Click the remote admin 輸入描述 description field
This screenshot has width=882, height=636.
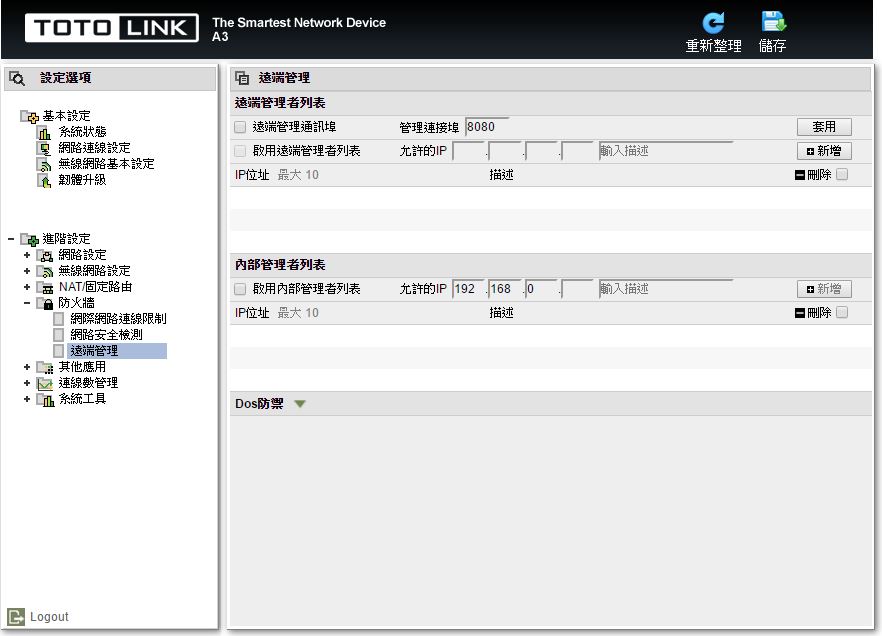click(x=665, y=151)
